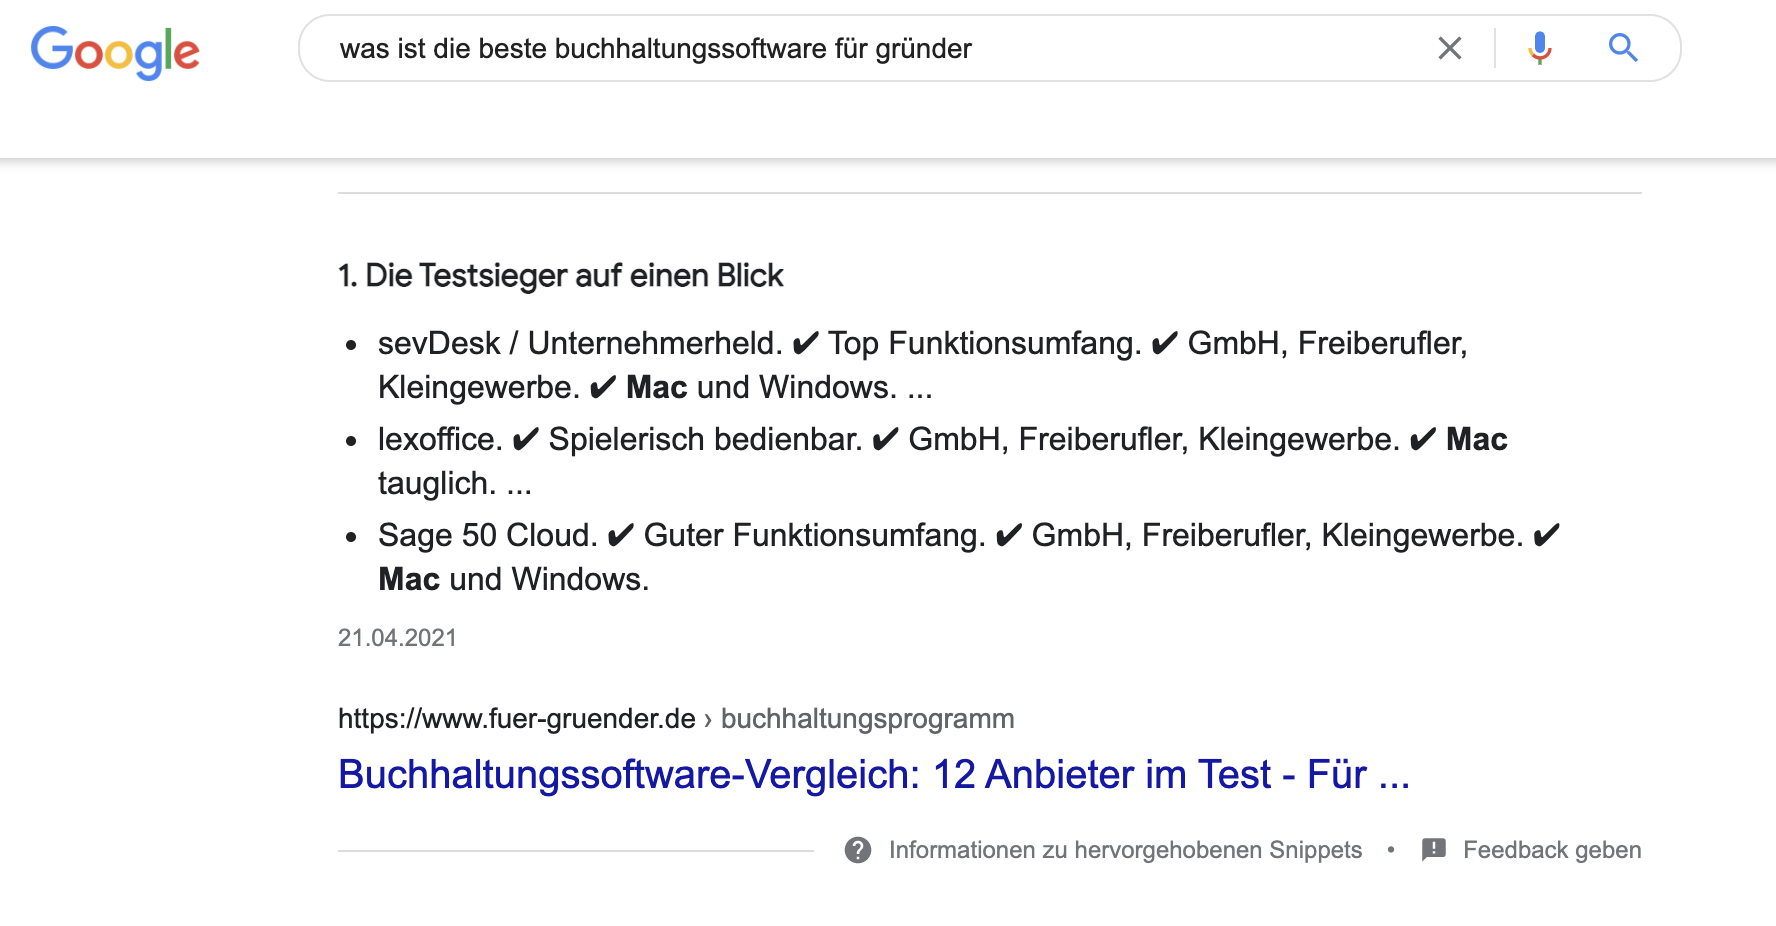Click the feedback flag icon
The width and height of the screenshot is (1776, 926).
pos(1434,850)
